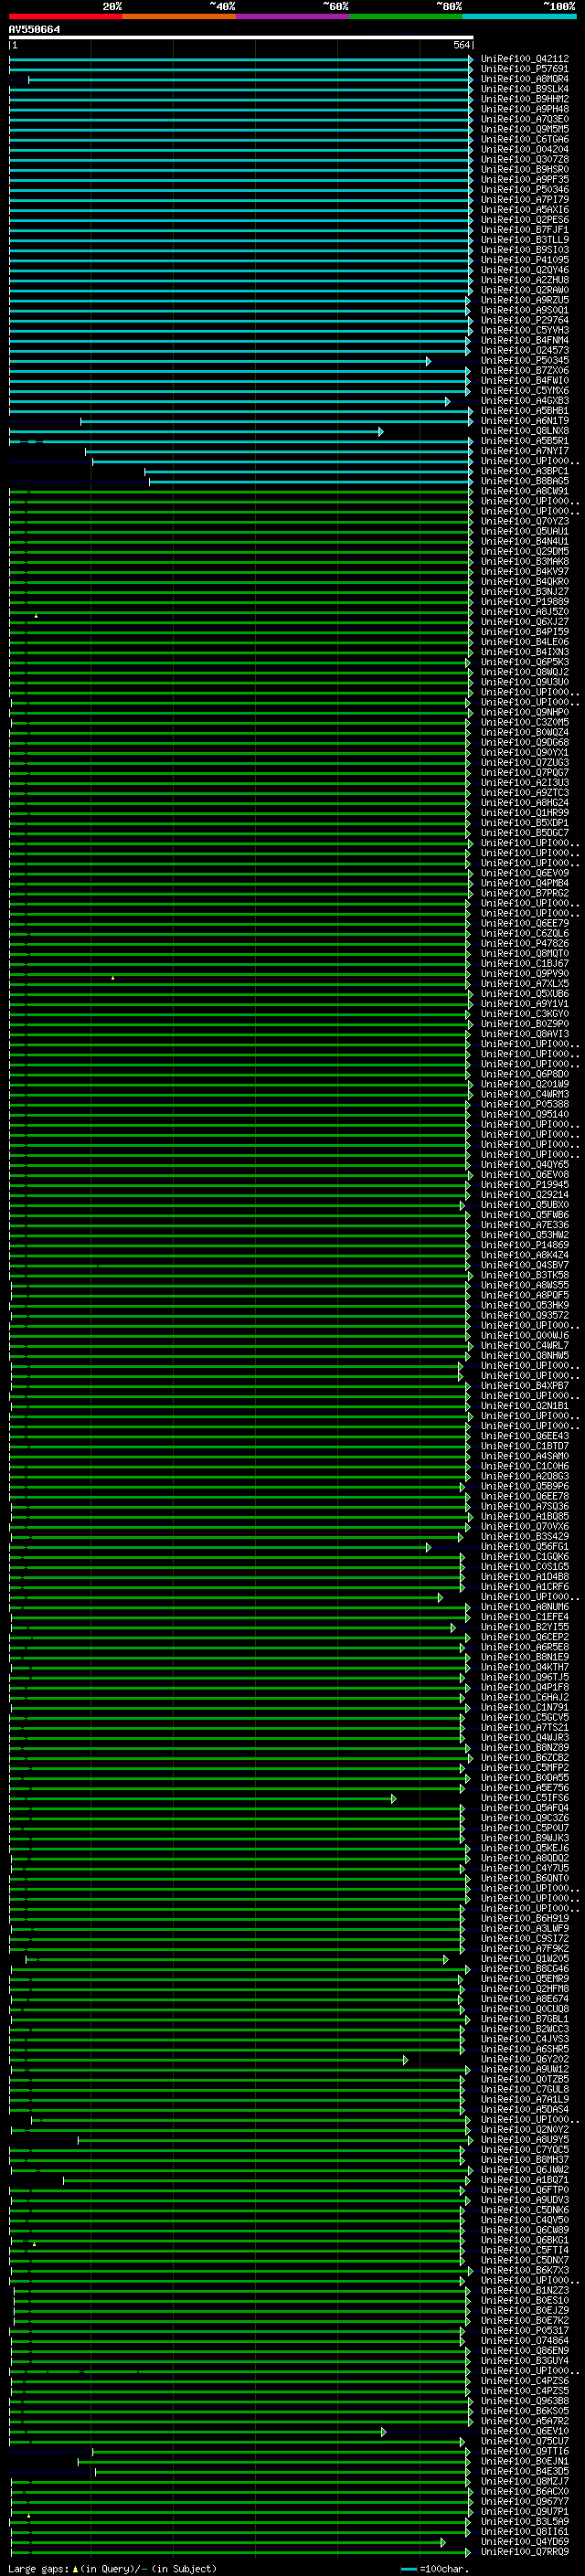
Task: Select the UniRef100_Q9PV90 entry
Action: pyautogui.click(x=524, y=974)
